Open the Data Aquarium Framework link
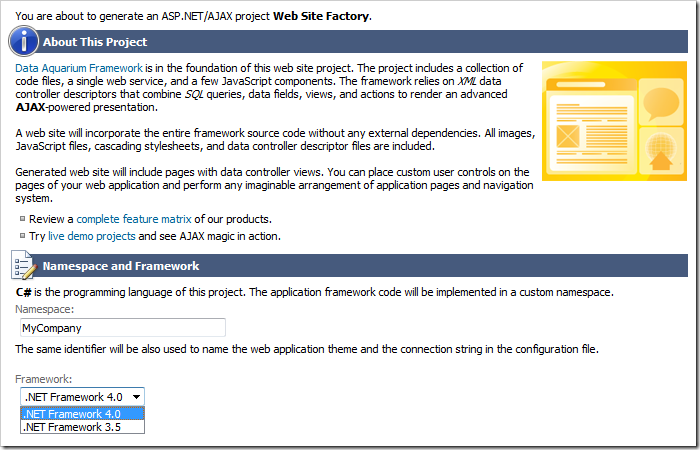 pyautogui.click(x=79, y=68)
